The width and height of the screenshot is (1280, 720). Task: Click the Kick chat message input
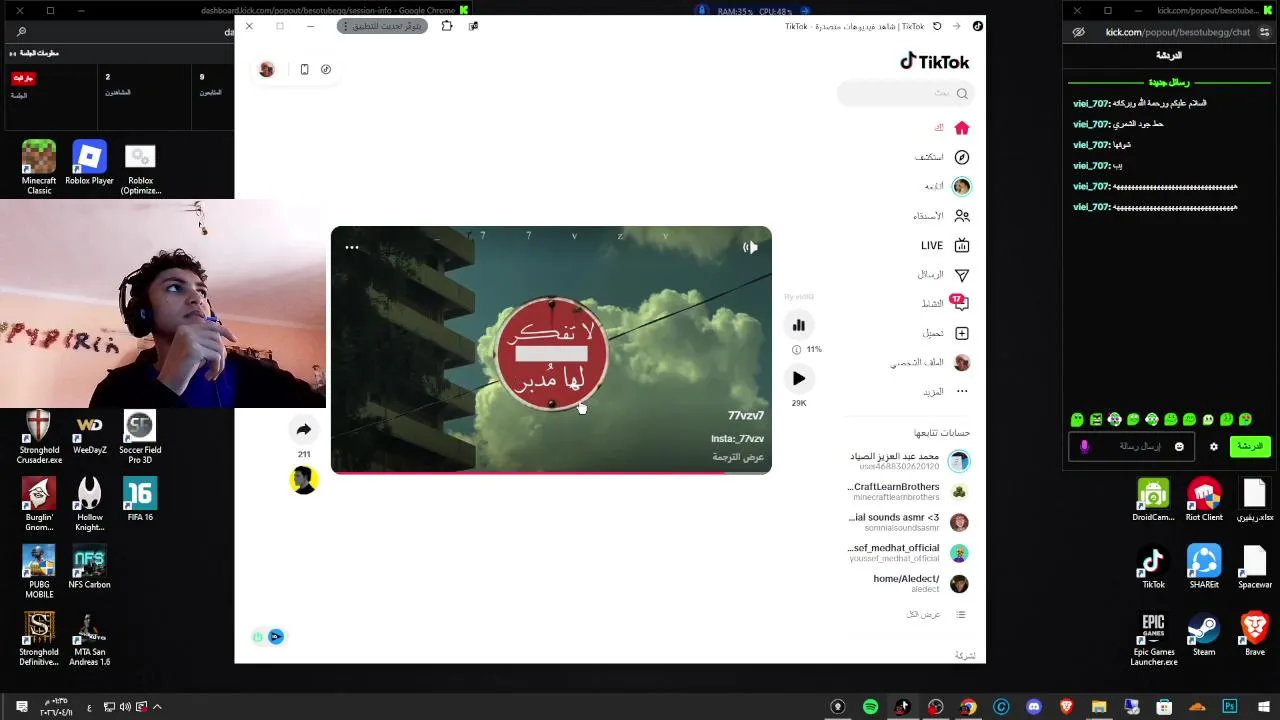pos(1132,447)
